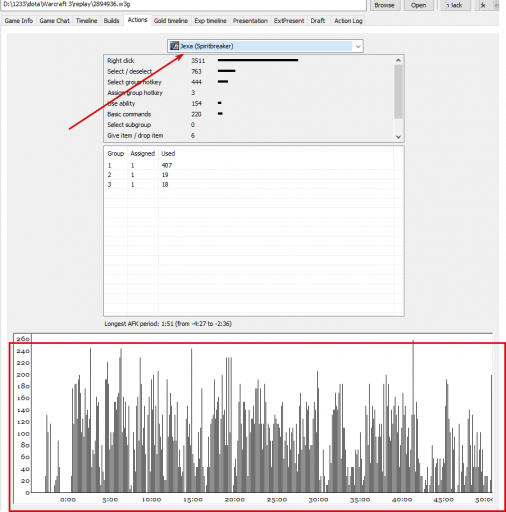Viewport: 506px width, 512px height.
Task: Select the Basic commands row
Action: [x=249, y=114]
